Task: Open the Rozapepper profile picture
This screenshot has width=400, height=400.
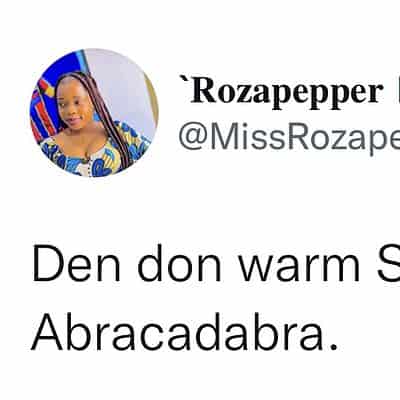Action: point(94,113)
